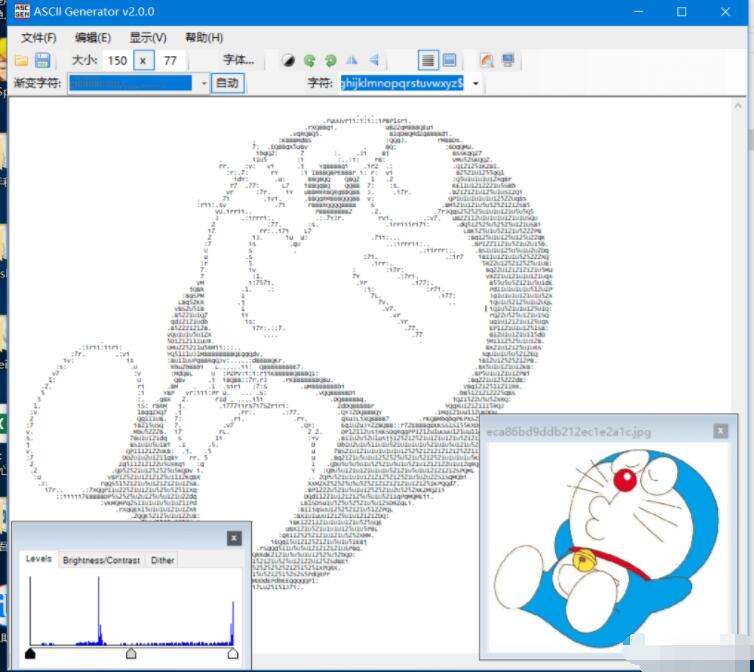
Task: Click the width field showing 150
Action: (x=117, y=61)
